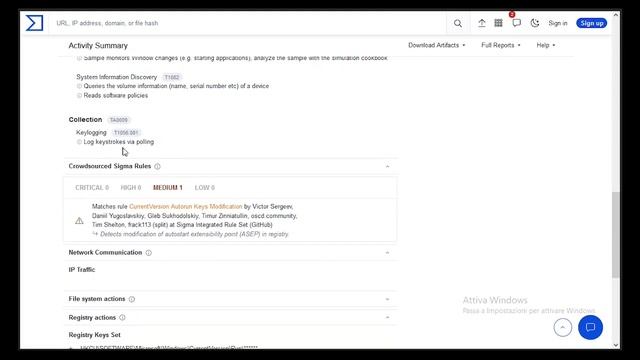The height and width of the screenshot is (360, 640).
Task: Click the T1056.001 Keylogging tag
Action: tap(126, 133)
